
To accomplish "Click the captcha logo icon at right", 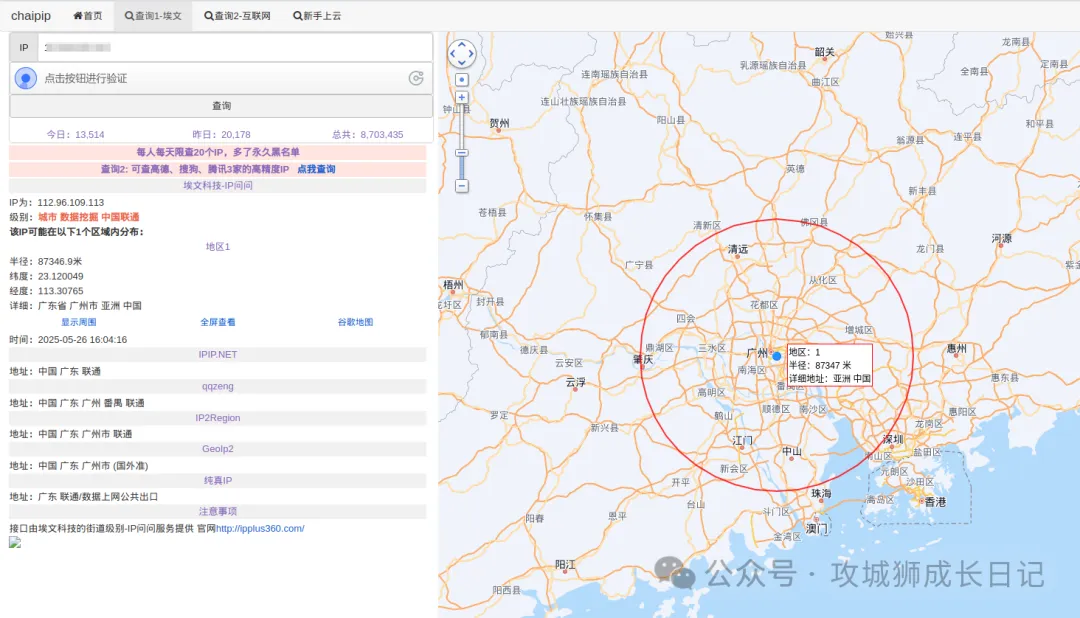I will [416, 78].
